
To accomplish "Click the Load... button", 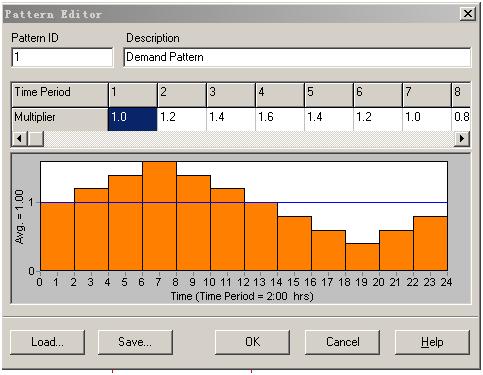I will (47, 342).
